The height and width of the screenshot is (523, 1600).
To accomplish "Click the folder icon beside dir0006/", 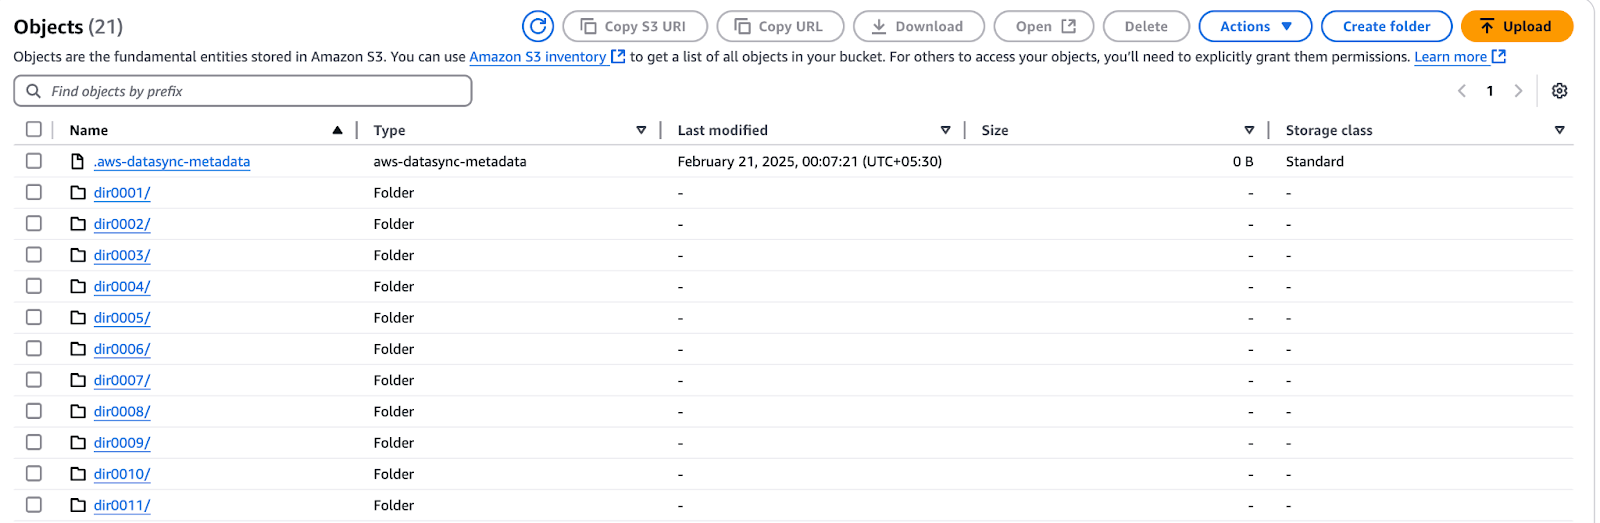I will click(x=78, y=348).
